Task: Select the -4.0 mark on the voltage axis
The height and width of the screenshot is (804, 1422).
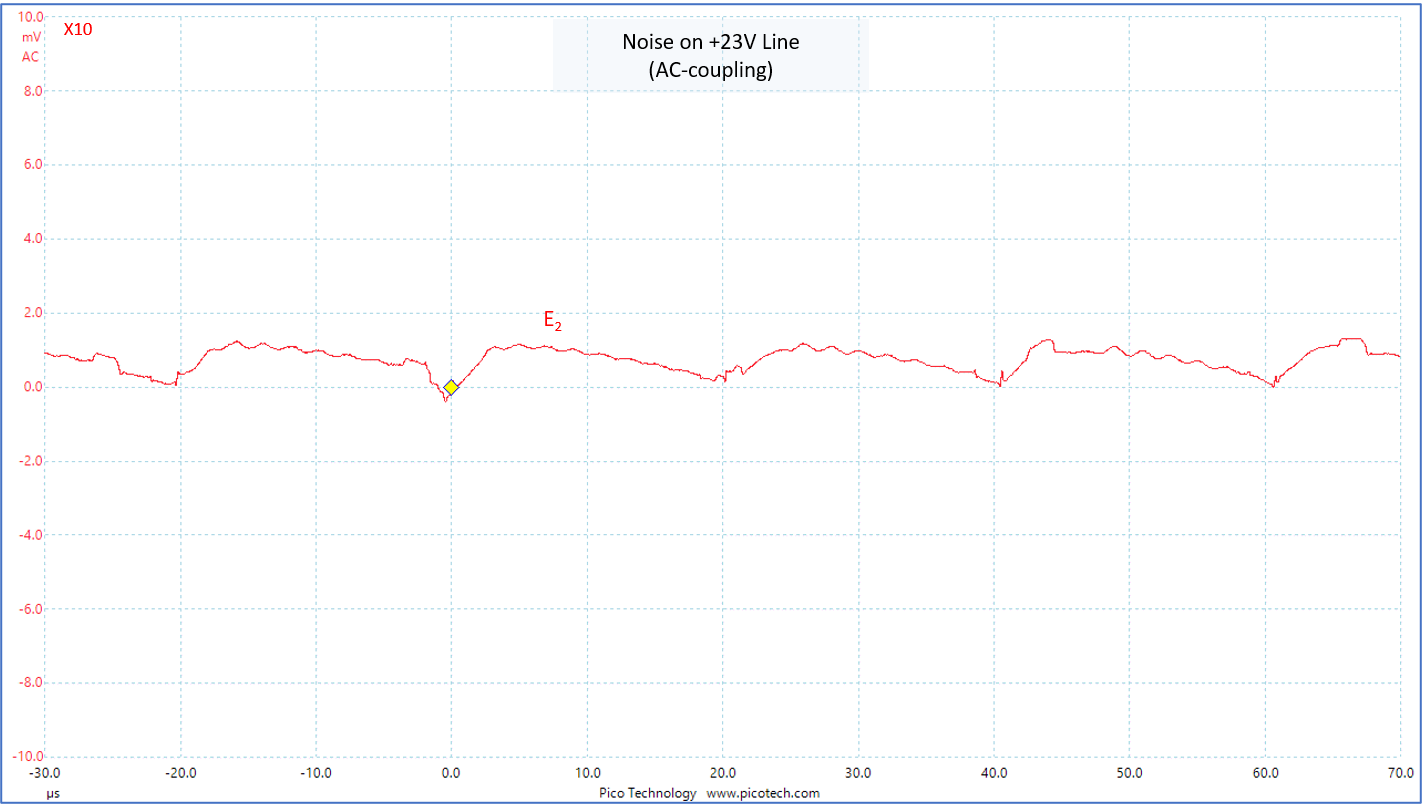Action: (x=28, y=535)
